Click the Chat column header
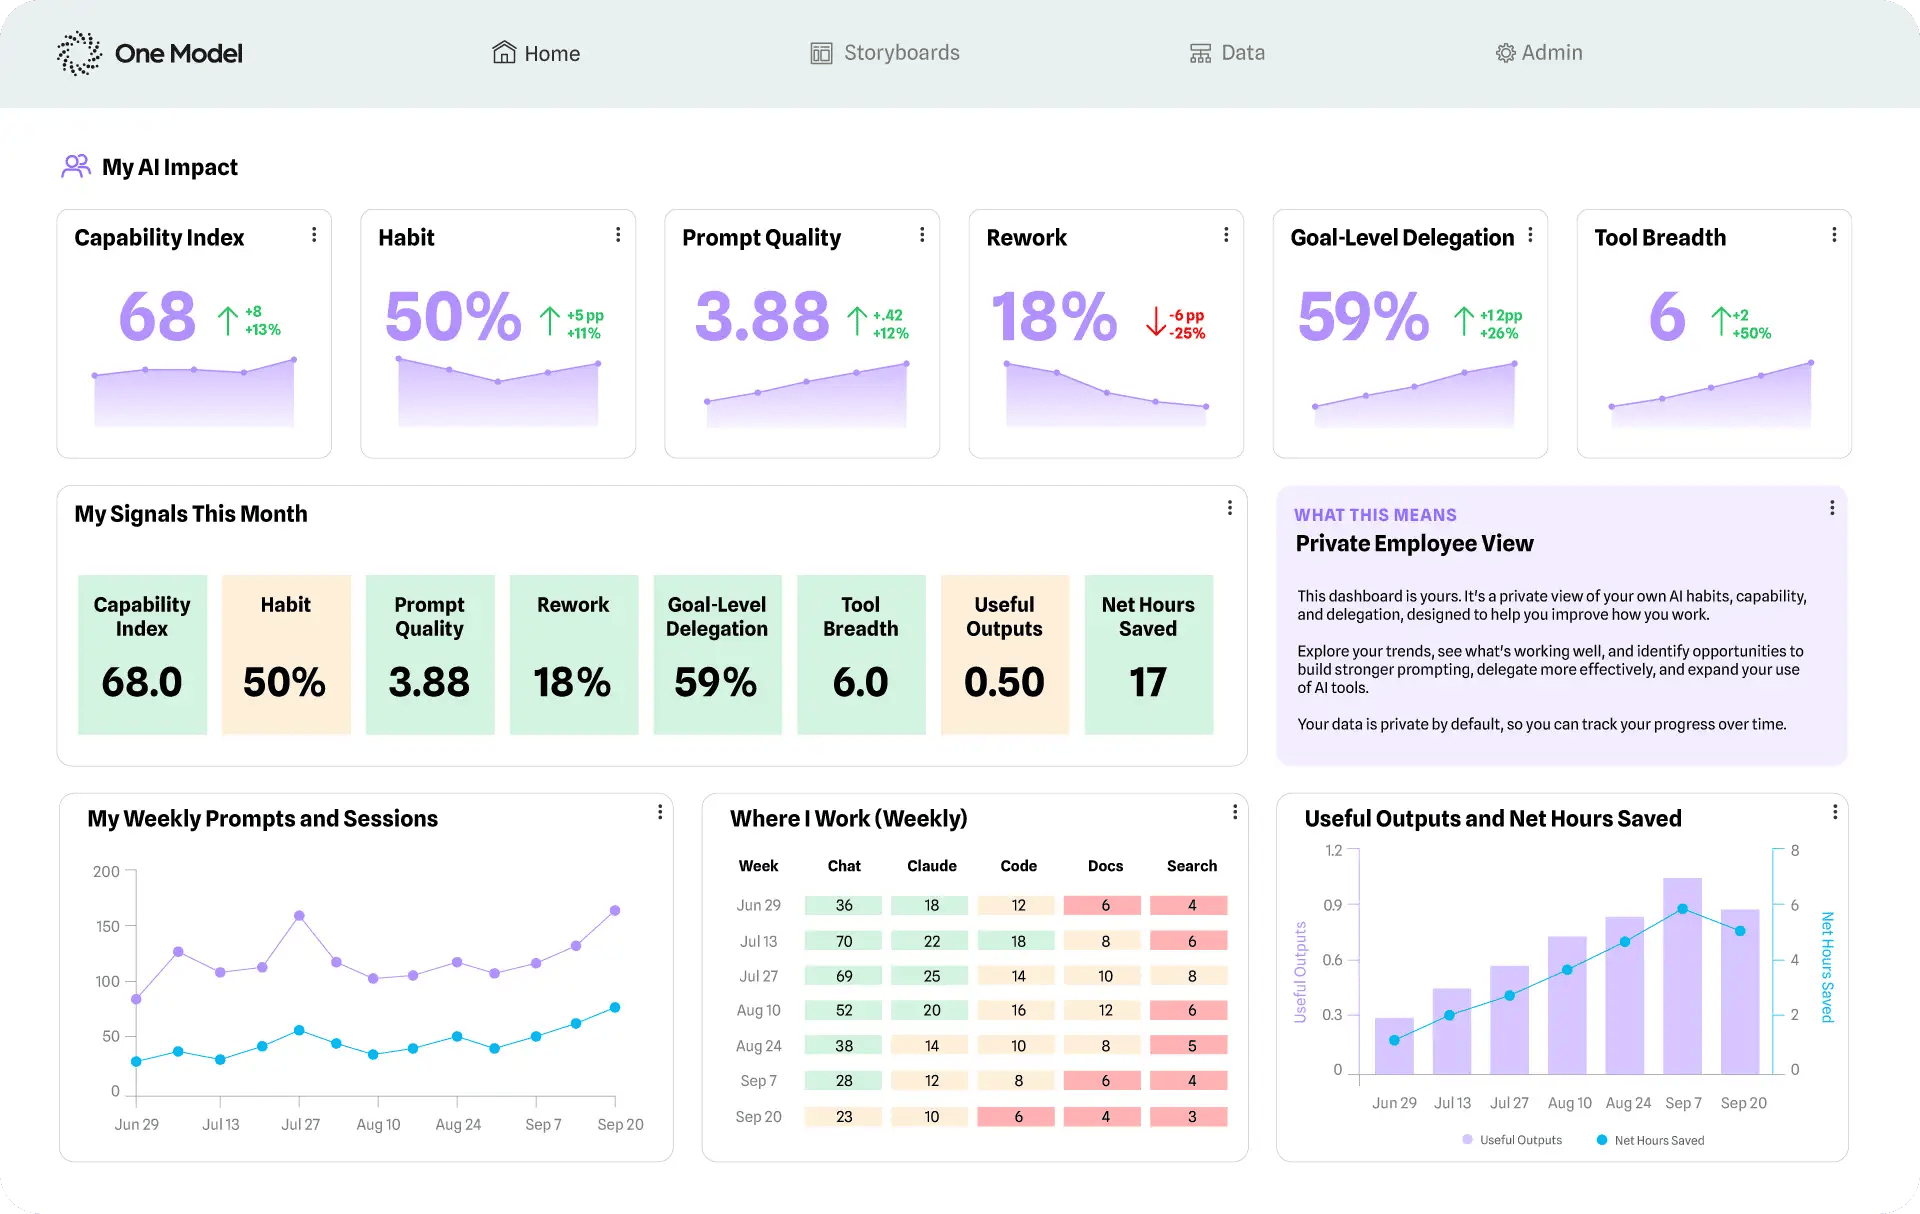The width and height of the screenshot is (1920, 1214). pos(844,866)
